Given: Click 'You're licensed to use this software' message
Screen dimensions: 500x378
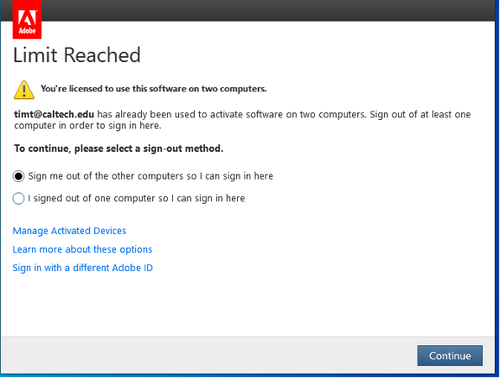Looking at the screenshot, I should pos(154,89).
